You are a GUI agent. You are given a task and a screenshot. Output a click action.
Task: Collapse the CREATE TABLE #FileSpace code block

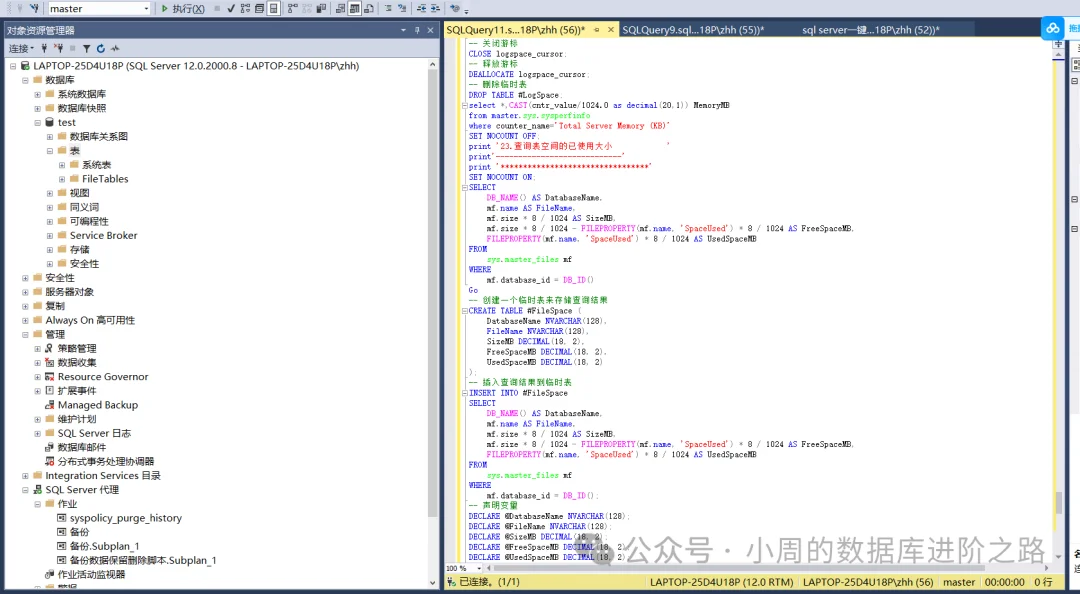(464, 311)
